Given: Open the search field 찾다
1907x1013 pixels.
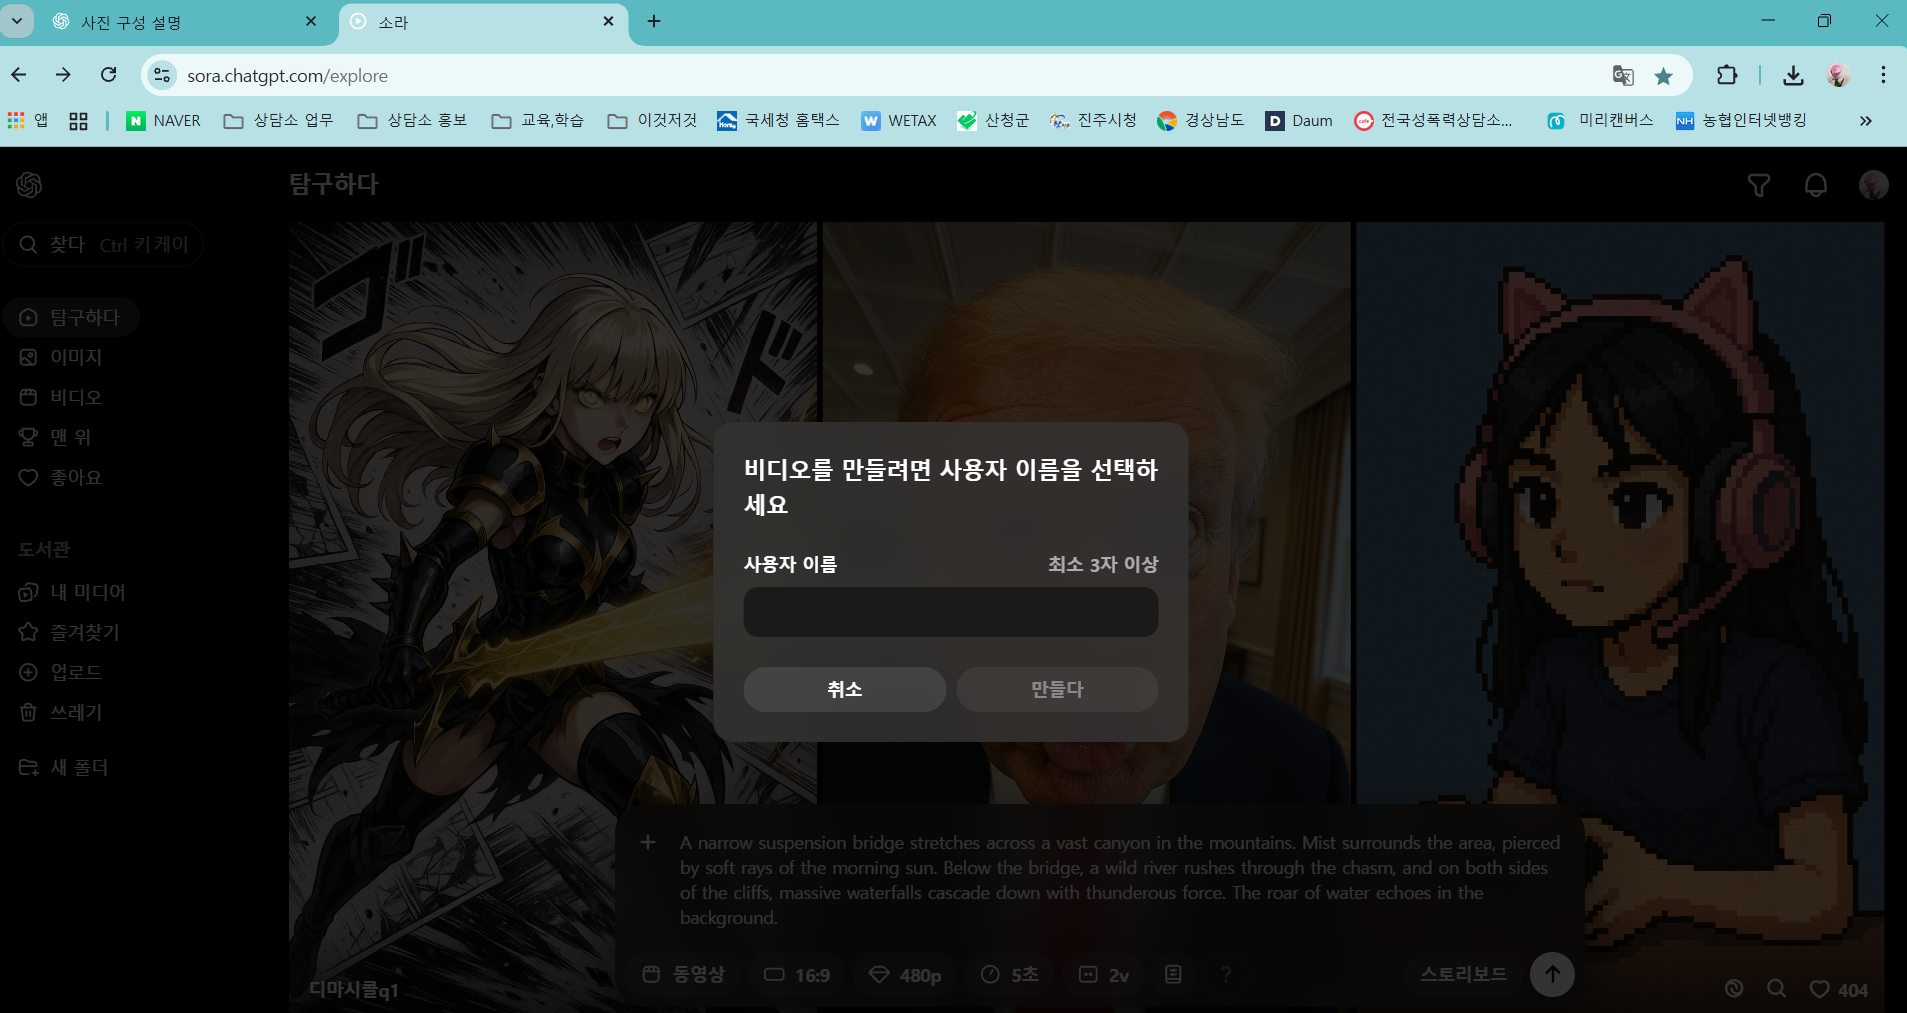Looking at the screenshot, I should coord(104,244).
